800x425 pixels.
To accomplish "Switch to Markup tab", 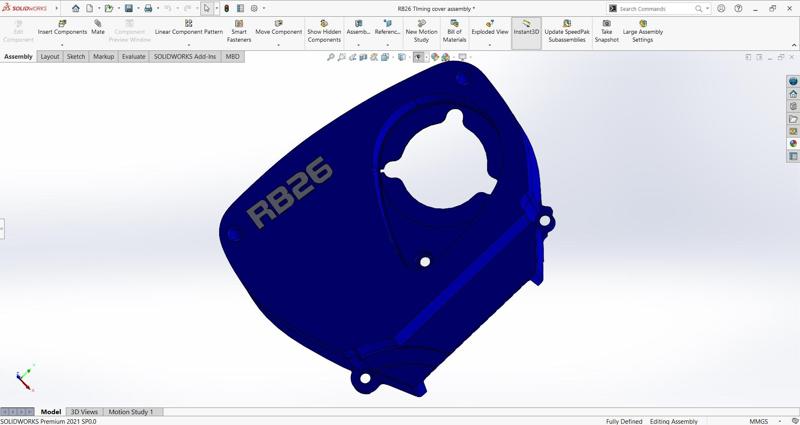I will 104,57.
